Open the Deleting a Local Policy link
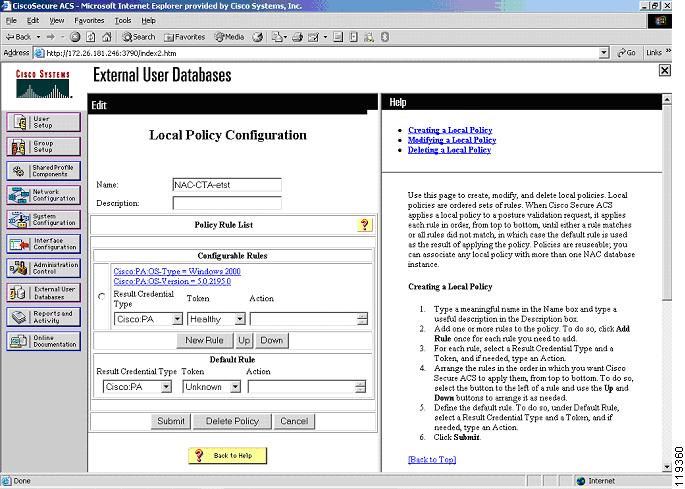The image size is (685, 489). [450, 150]
